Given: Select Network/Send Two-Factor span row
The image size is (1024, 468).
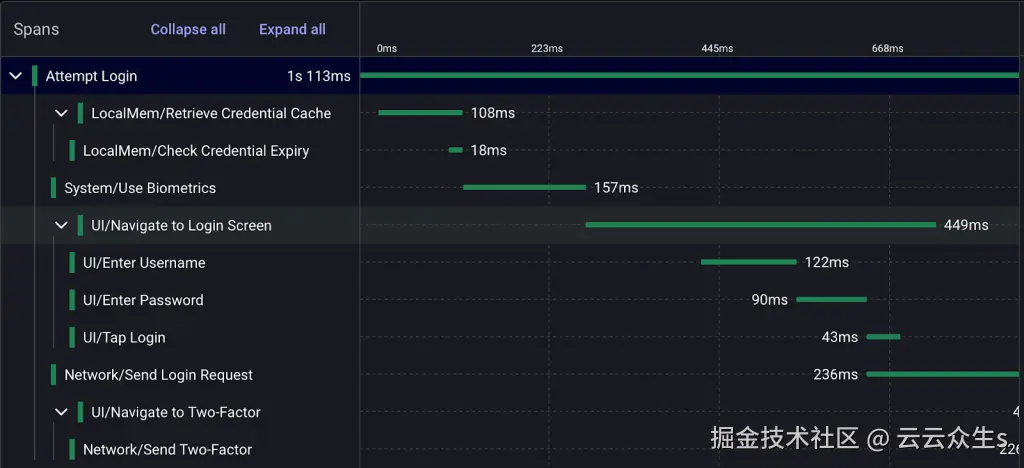Looking at the screenshot, I should click(x=167, y=450).
